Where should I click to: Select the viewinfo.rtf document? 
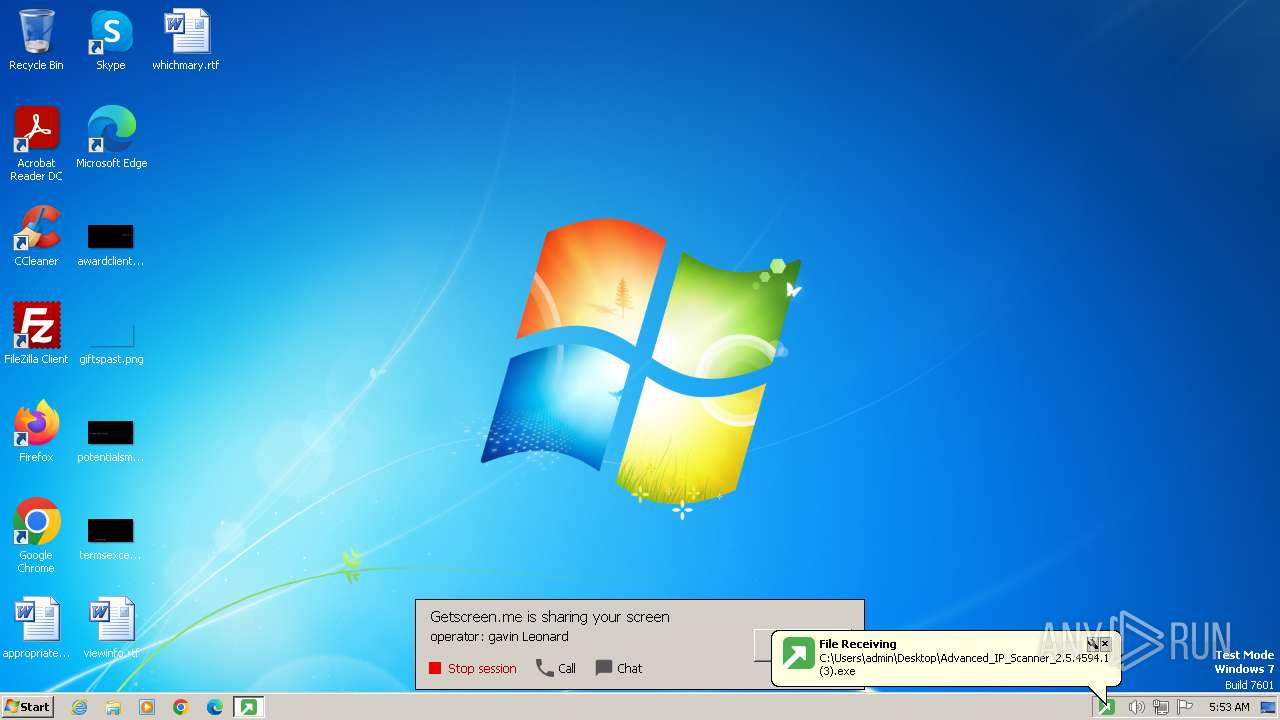click(x=111, y=628)
